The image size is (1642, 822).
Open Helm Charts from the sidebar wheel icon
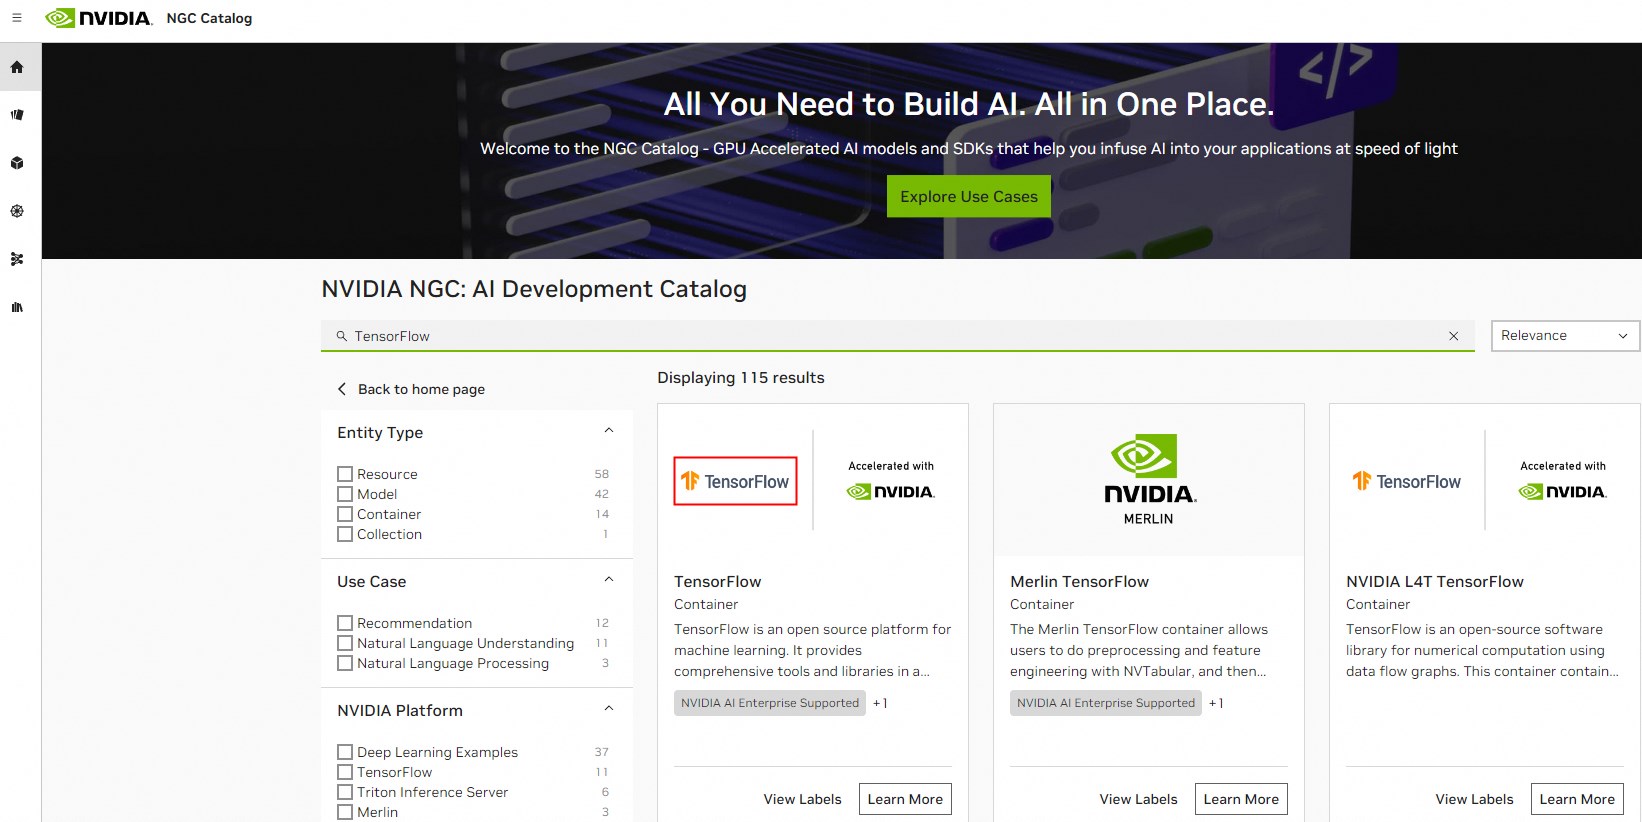(x=17, y=211)
